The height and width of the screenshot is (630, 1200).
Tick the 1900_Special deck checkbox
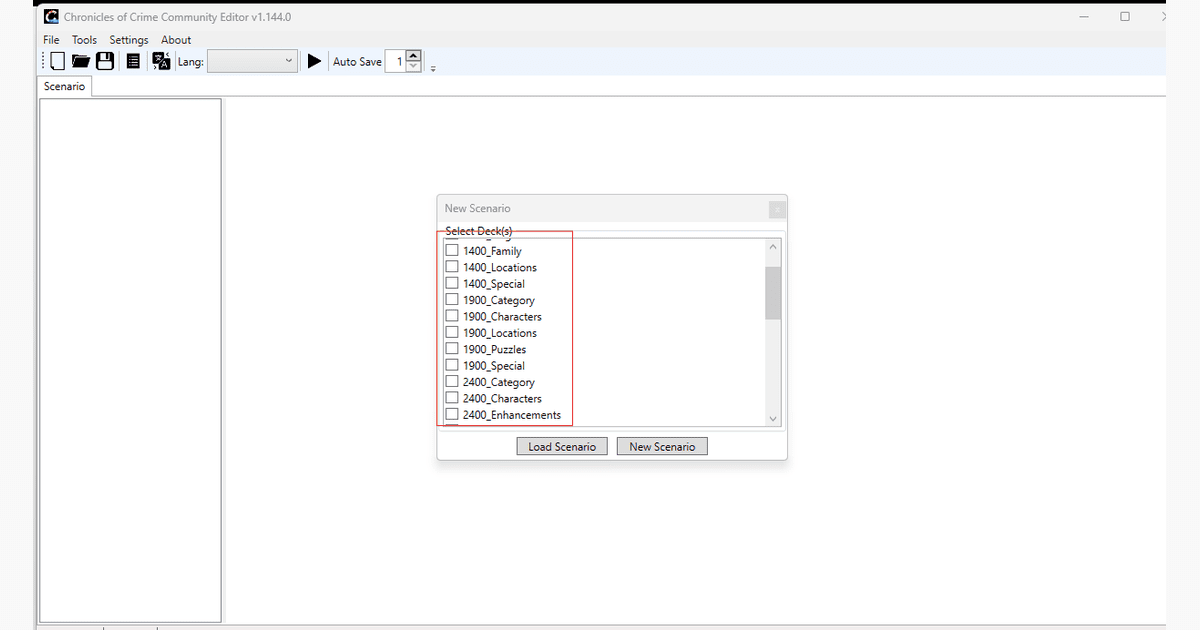pyautogui.click(x=452, y=366)
